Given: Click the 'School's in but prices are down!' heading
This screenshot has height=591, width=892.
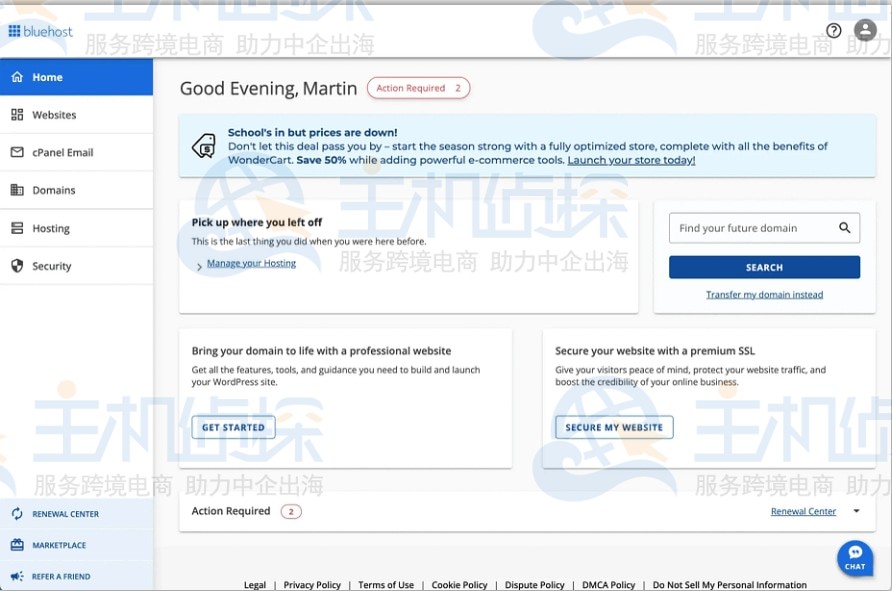Looking at the screenshot, I should click(x=312, y=133).
